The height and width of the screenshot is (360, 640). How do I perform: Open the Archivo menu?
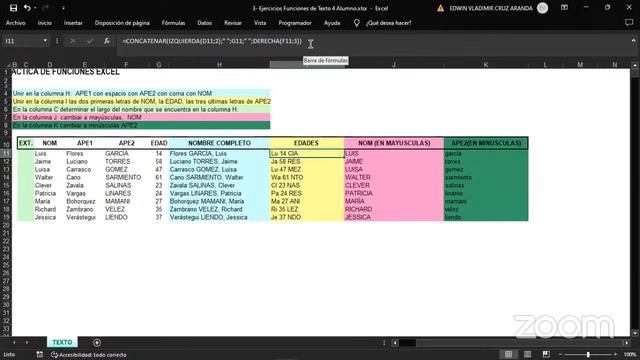pos(16,23)
